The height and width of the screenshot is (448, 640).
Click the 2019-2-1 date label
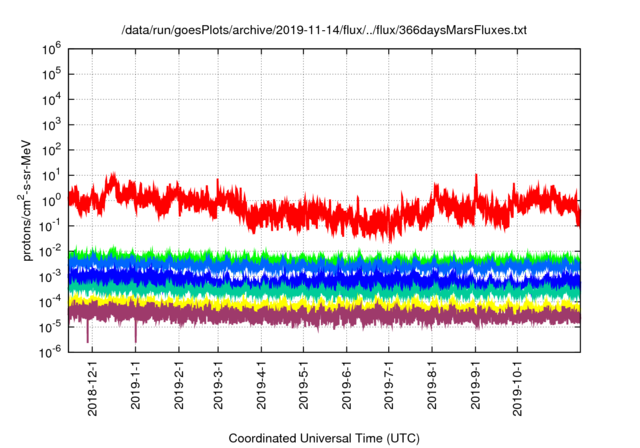pos(179,385)
